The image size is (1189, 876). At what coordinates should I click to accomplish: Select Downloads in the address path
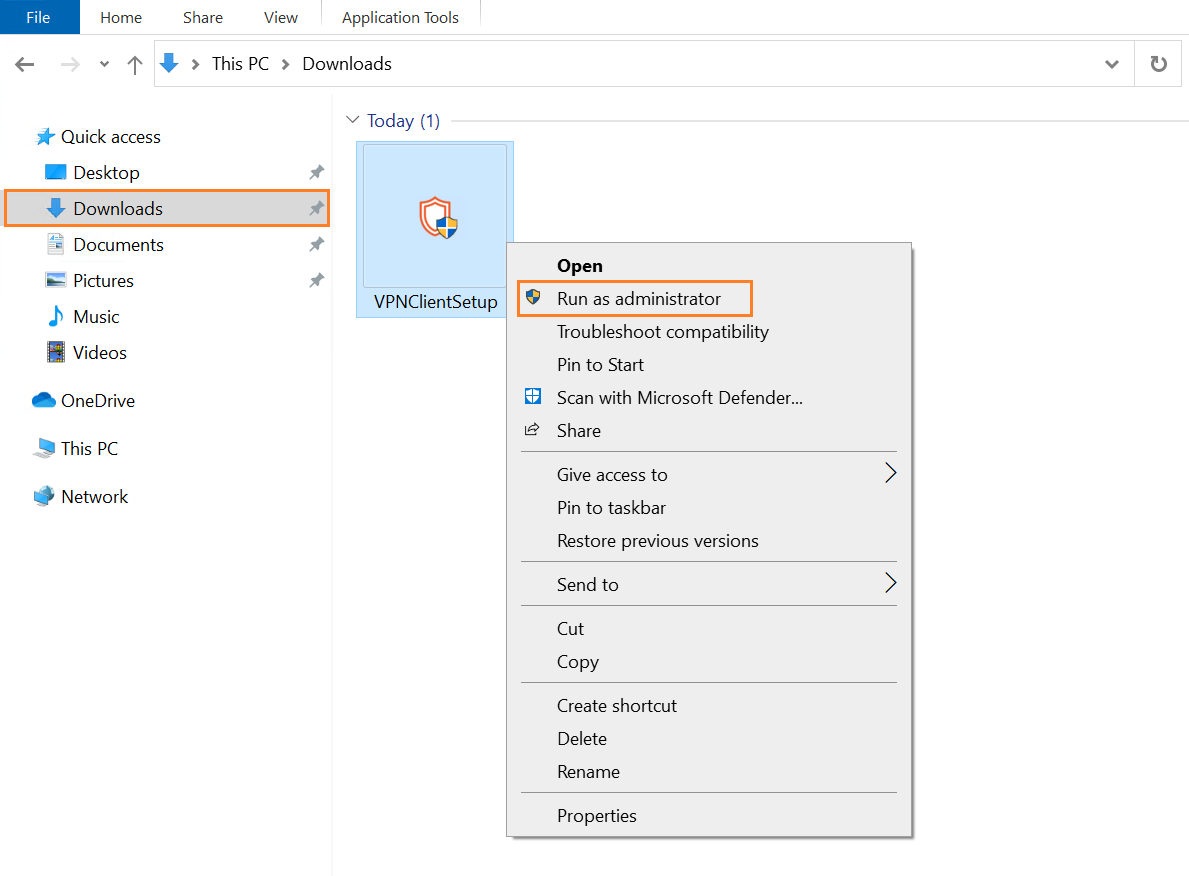(x=347, y=64)
